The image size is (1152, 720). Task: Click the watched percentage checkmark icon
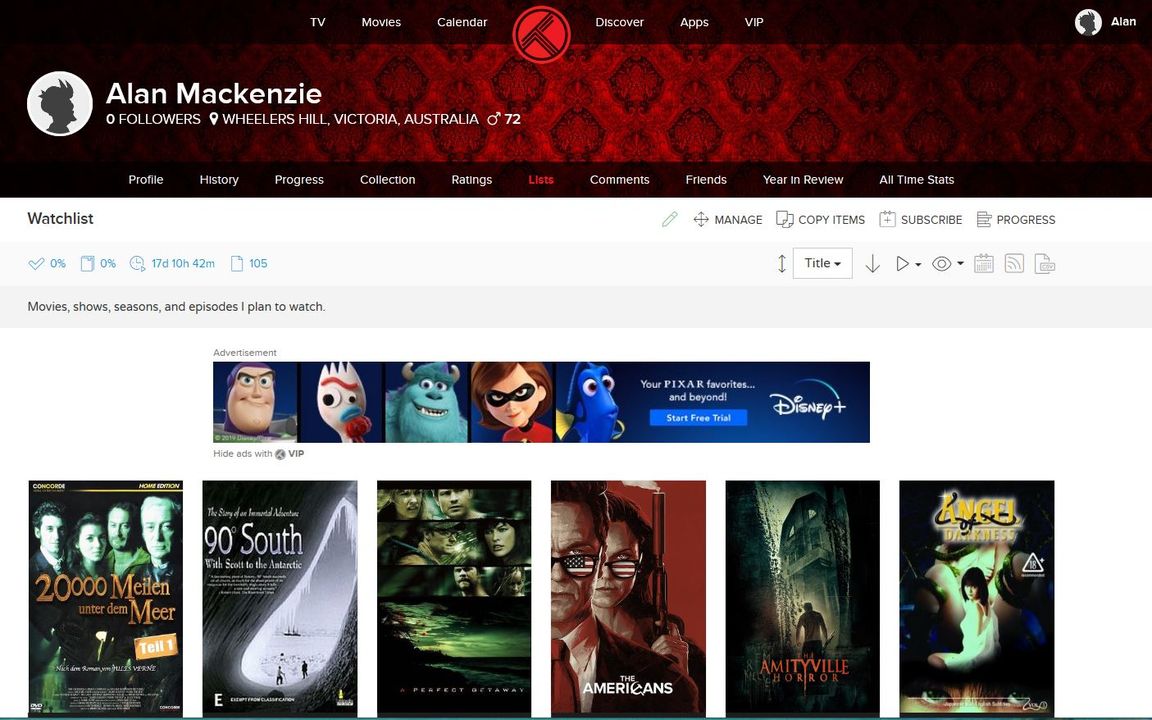tap(37, 264)
